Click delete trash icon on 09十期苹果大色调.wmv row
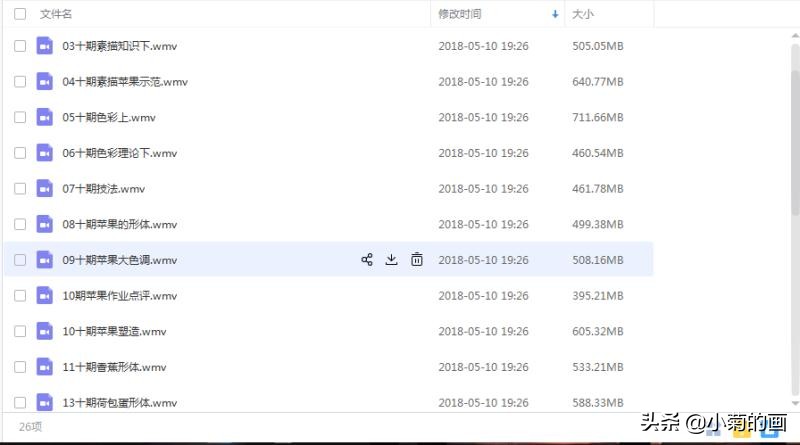The height and width of the screenshot is (445, 800). pyautogui.click(x=417, y=259)
